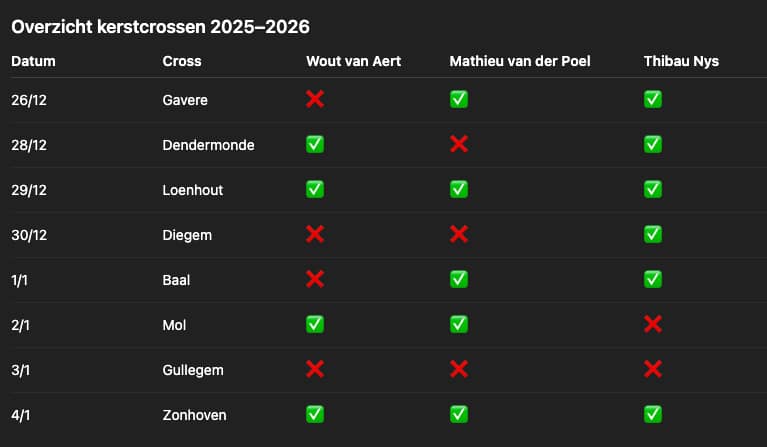Select the Cross column header
This screenshot has width=767, height=447.
[182, 61]
